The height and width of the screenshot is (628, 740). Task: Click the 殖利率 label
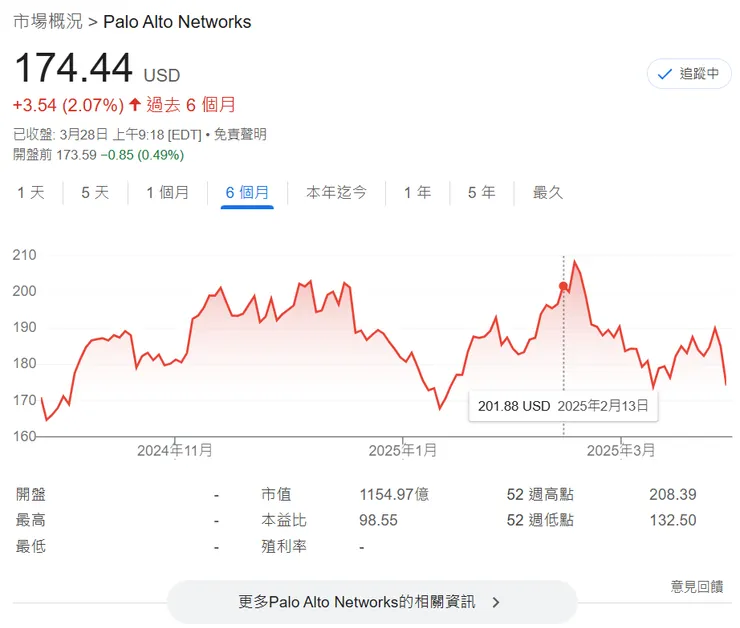(x=284, y=546)
